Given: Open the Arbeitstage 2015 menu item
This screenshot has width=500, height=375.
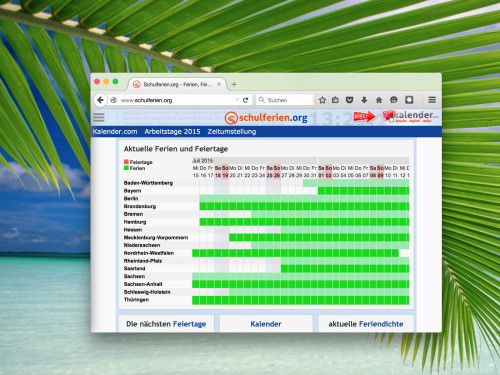Looking at the screenshot, I should pyautogui.click(x=172, y=132).
